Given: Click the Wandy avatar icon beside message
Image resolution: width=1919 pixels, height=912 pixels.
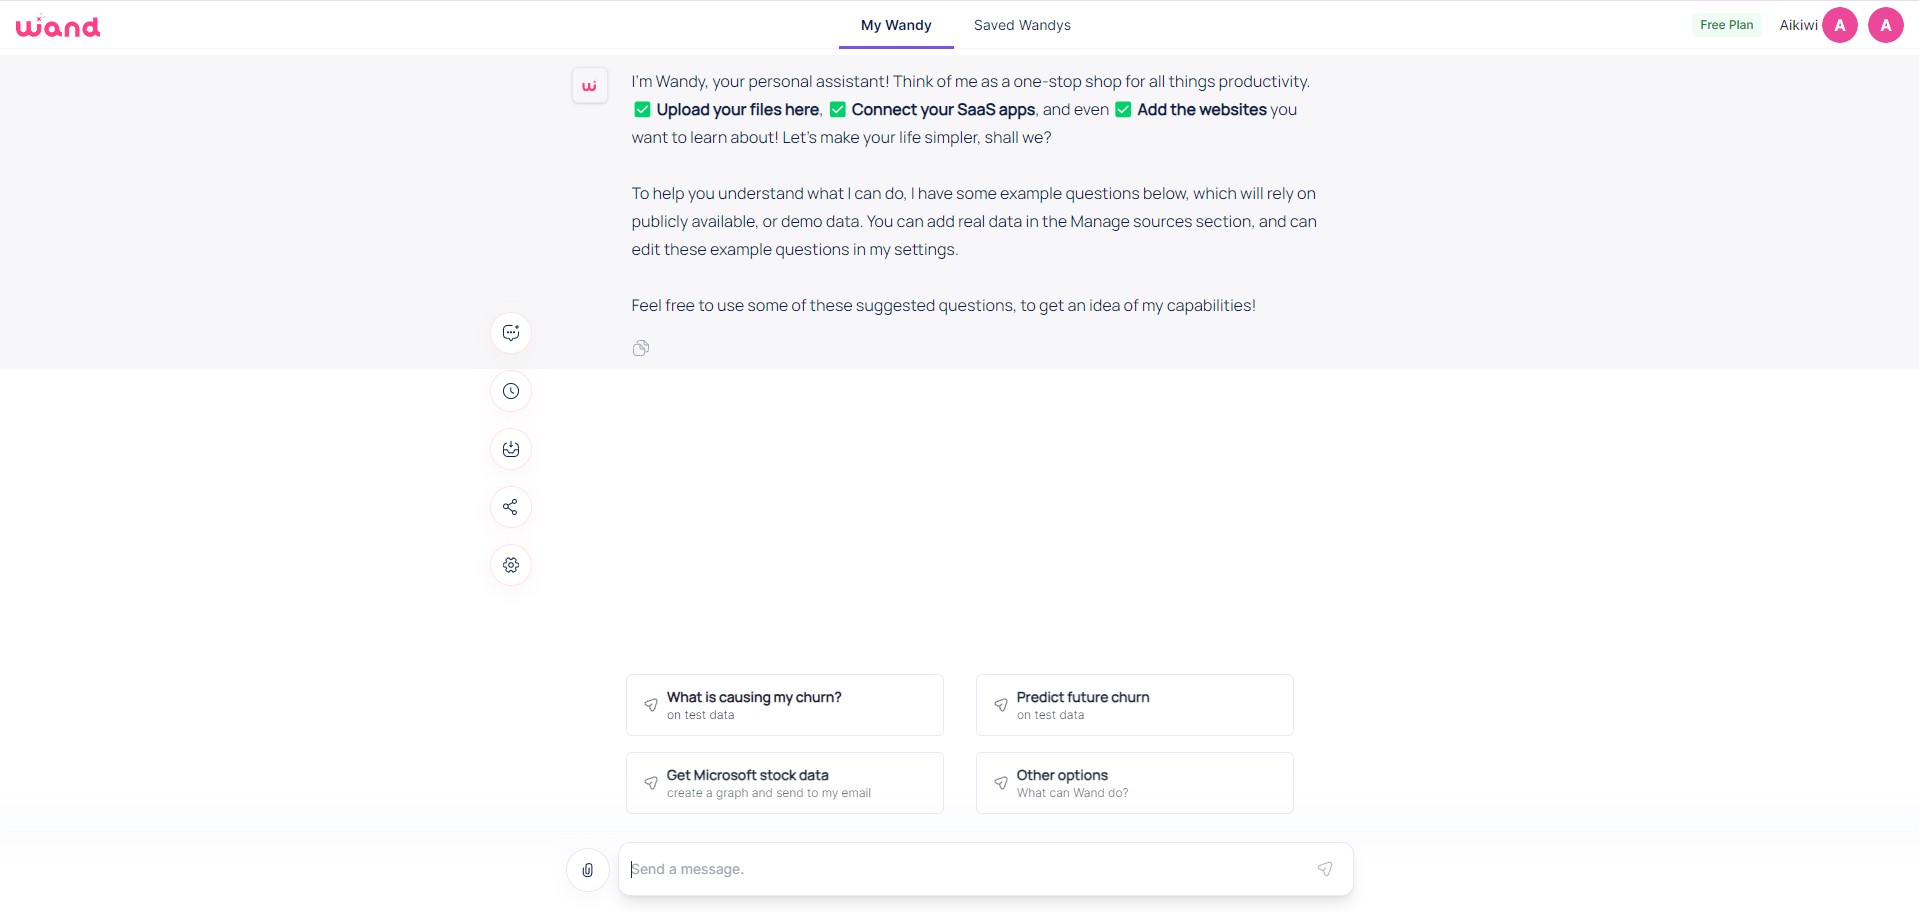Looking at the screenshot, I should pyautogui.click(x=590, y=86).
